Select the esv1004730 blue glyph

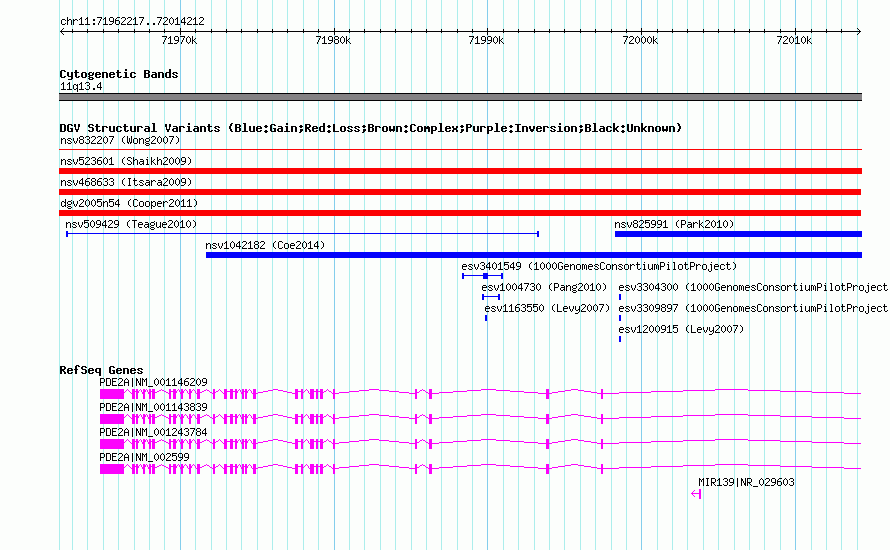point(491,297)
